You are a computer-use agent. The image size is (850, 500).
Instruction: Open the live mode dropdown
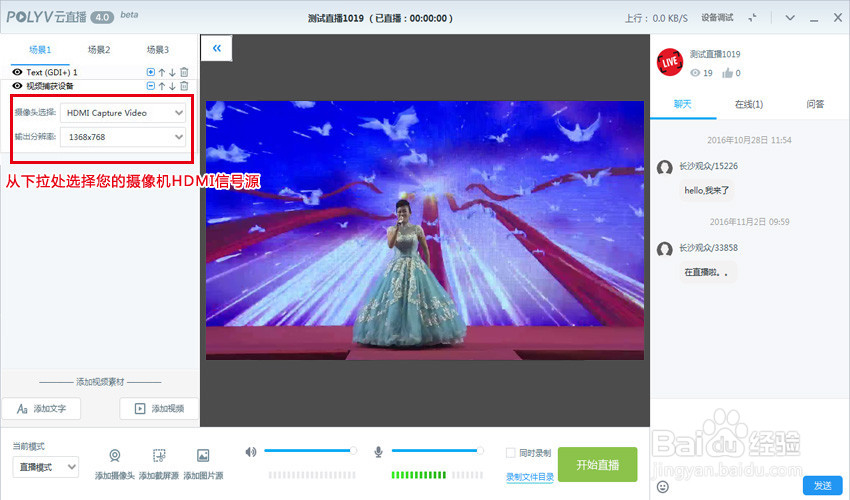click(x=46, y=467)
